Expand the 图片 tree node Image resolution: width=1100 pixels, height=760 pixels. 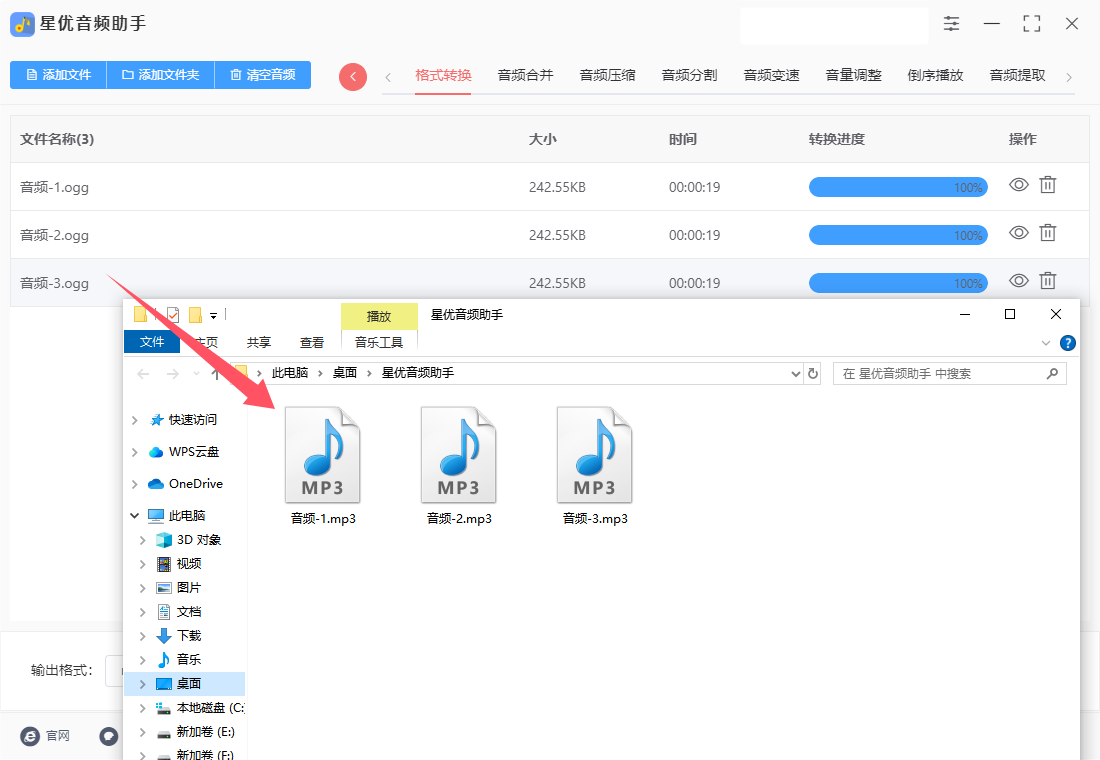pyautogui.click(x=142, y=587)
